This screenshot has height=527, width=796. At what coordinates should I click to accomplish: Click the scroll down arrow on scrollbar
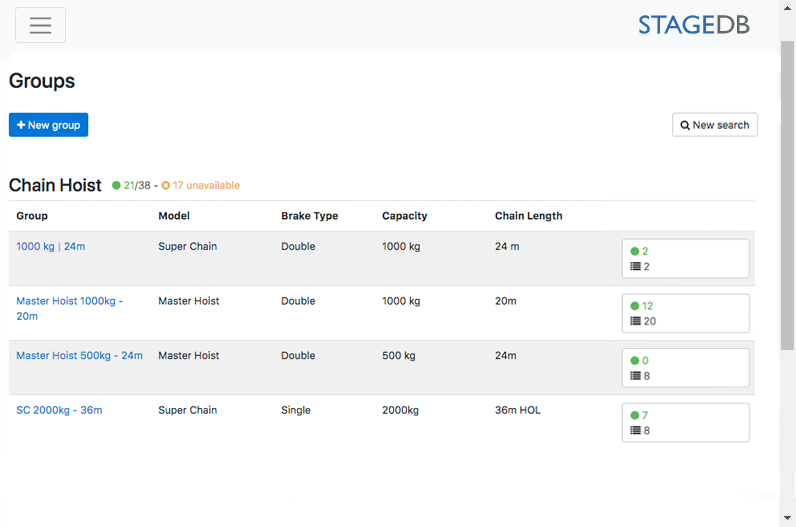(787, 517)
